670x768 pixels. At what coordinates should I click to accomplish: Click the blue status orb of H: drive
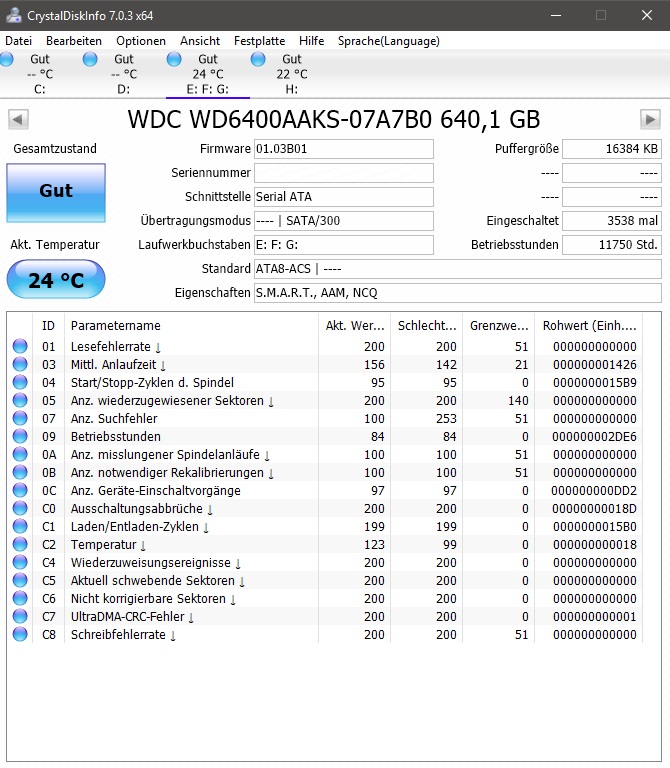tap(258, 59)
